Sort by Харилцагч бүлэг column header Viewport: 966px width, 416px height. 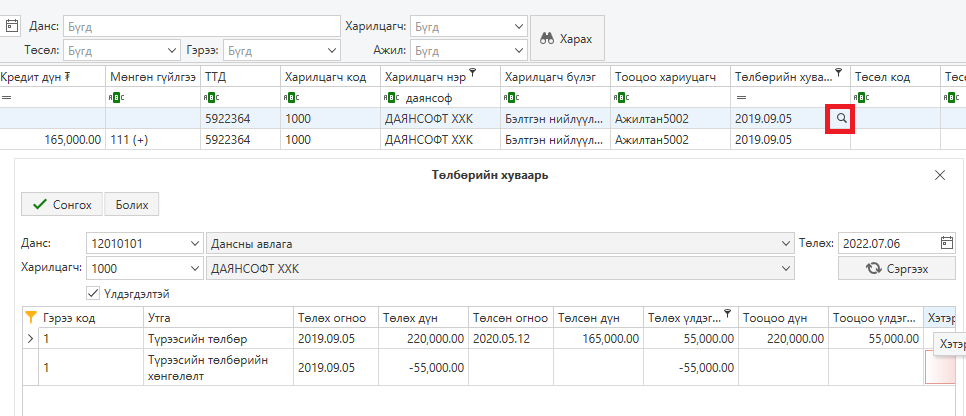pyautogui.click(x=555, y=77)
